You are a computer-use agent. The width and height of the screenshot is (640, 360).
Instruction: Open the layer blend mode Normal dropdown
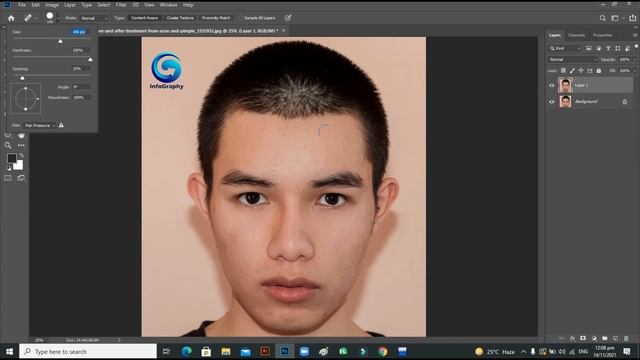(x=573, y=60)
